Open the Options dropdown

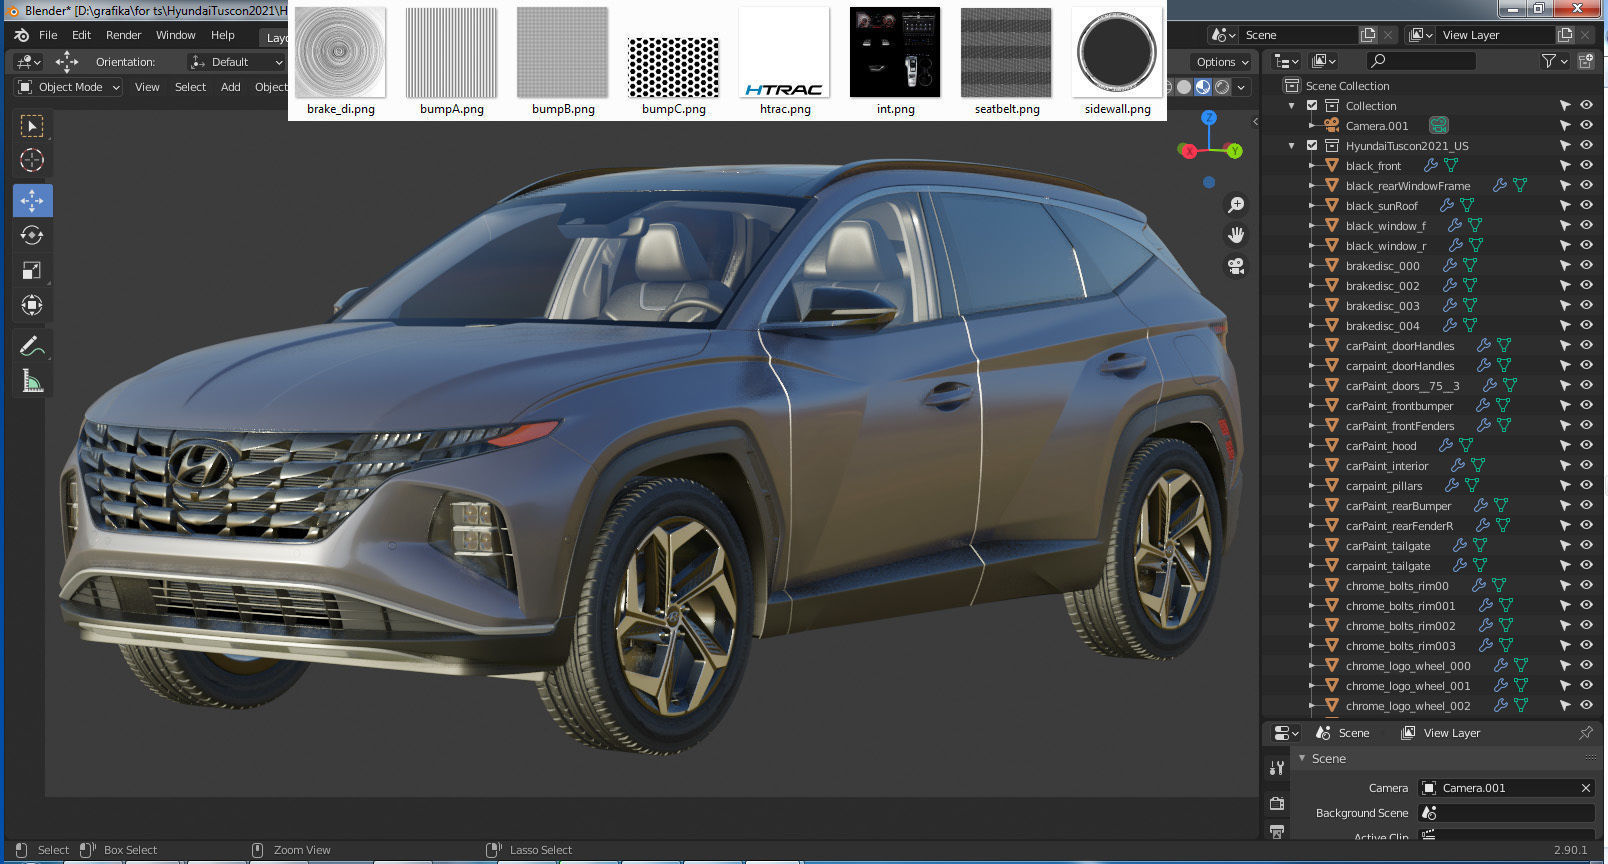(x=1222, y=62)
